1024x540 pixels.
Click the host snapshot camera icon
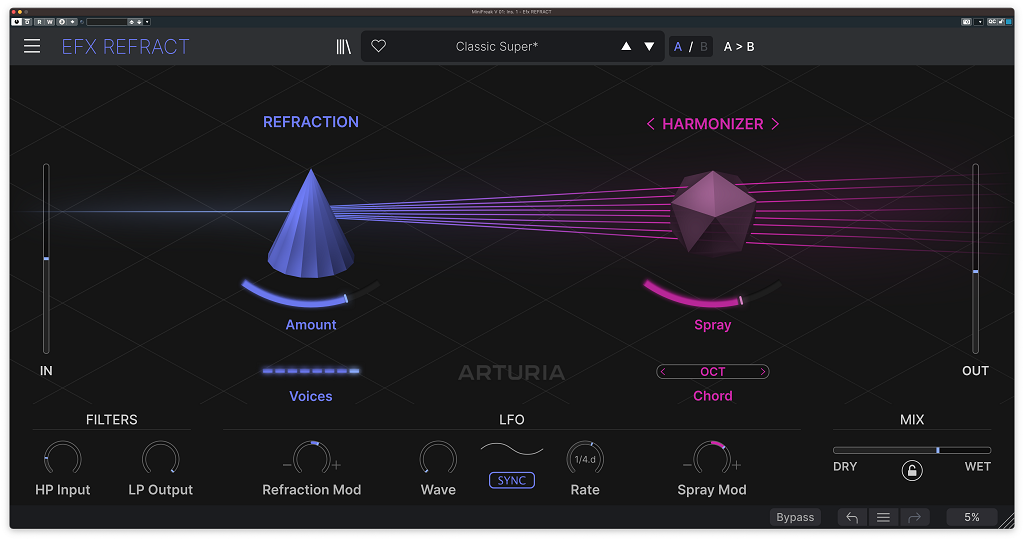(967, 22)
